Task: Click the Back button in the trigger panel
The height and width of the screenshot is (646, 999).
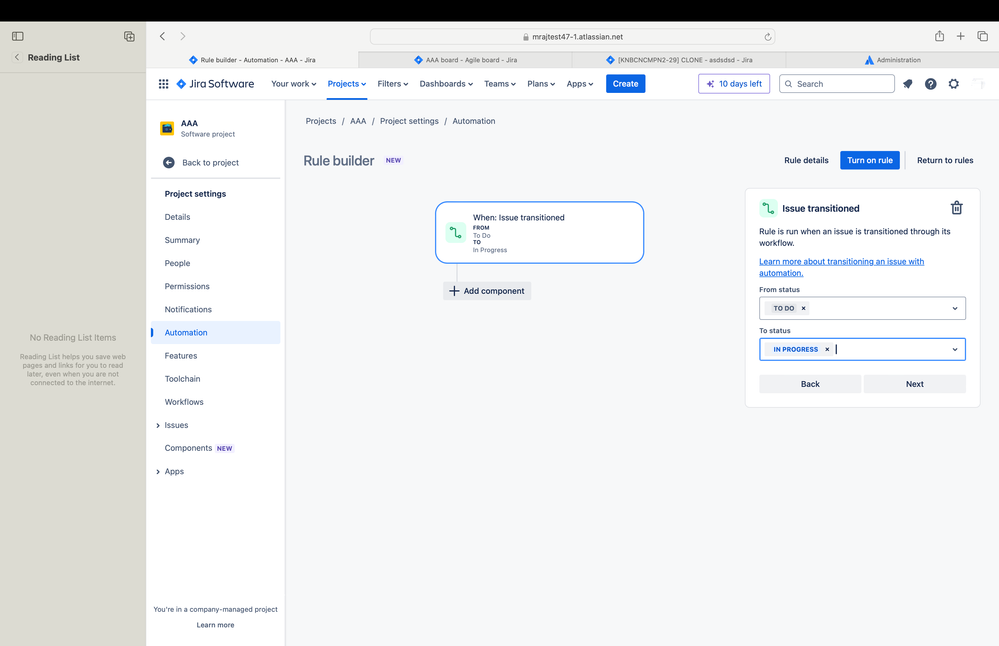Action: 810,384
